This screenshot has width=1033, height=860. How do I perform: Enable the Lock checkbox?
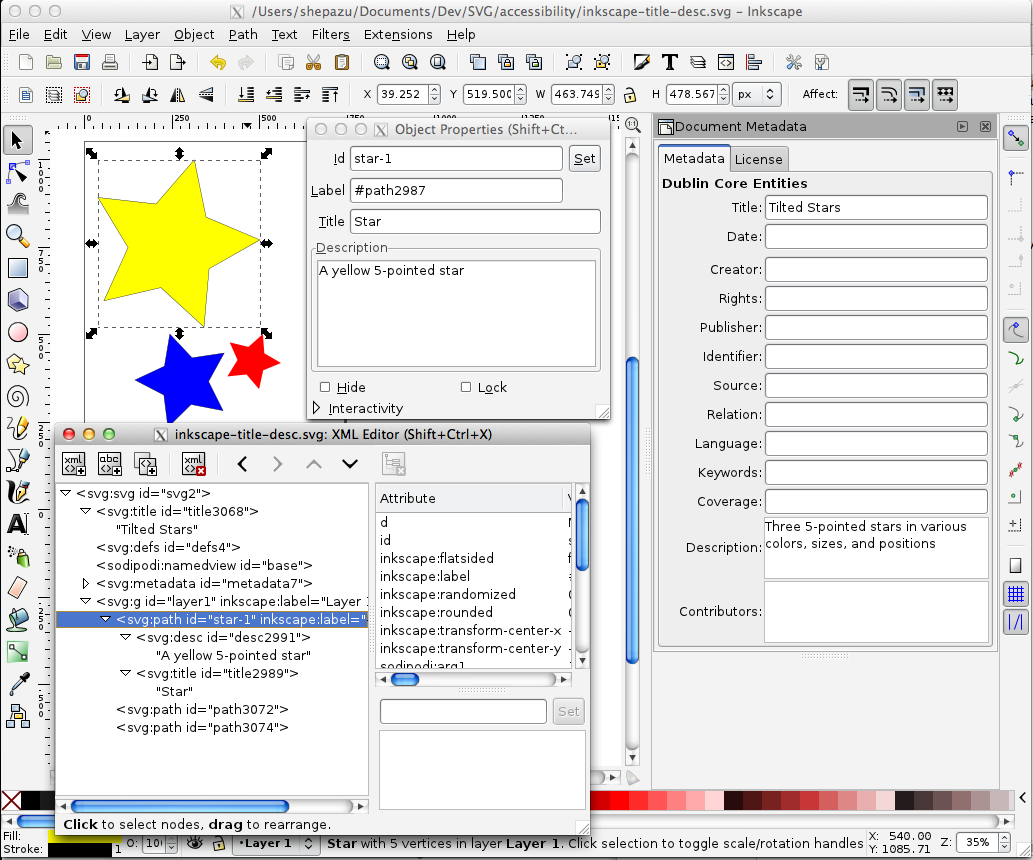(466, 387)
